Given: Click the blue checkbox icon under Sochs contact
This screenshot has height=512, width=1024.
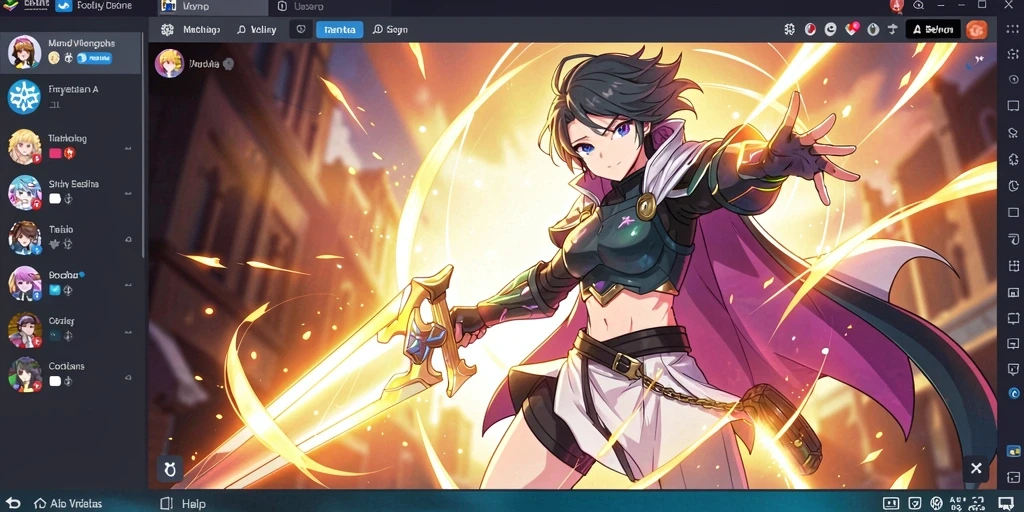Looking at the screenshot, I should pos(55,289).
